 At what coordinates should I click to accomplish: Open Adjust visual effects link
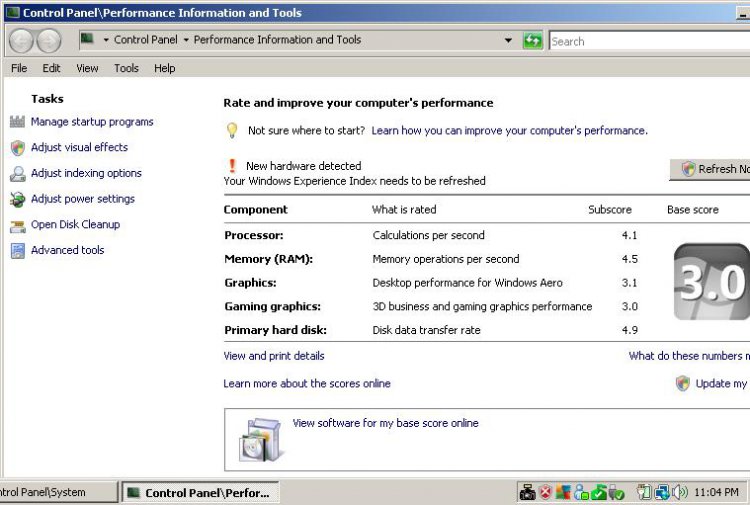79,147
